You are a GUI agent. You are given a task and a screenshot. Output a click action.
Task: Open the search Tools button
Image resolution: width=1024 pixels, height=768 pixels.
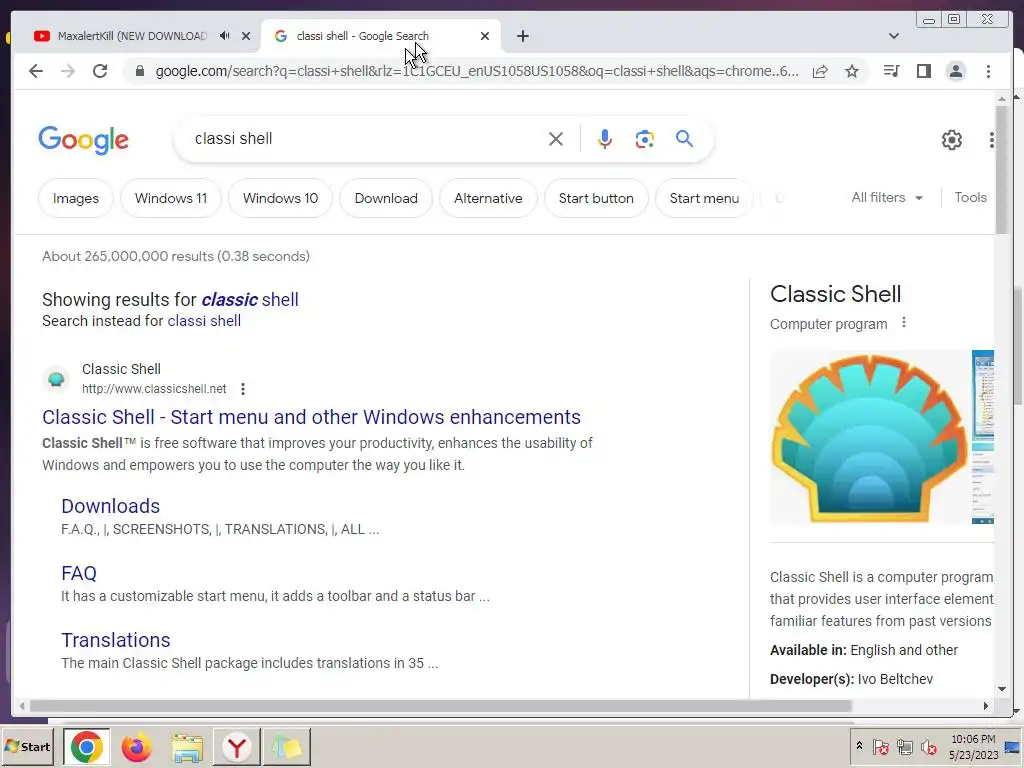pos(970,197)
